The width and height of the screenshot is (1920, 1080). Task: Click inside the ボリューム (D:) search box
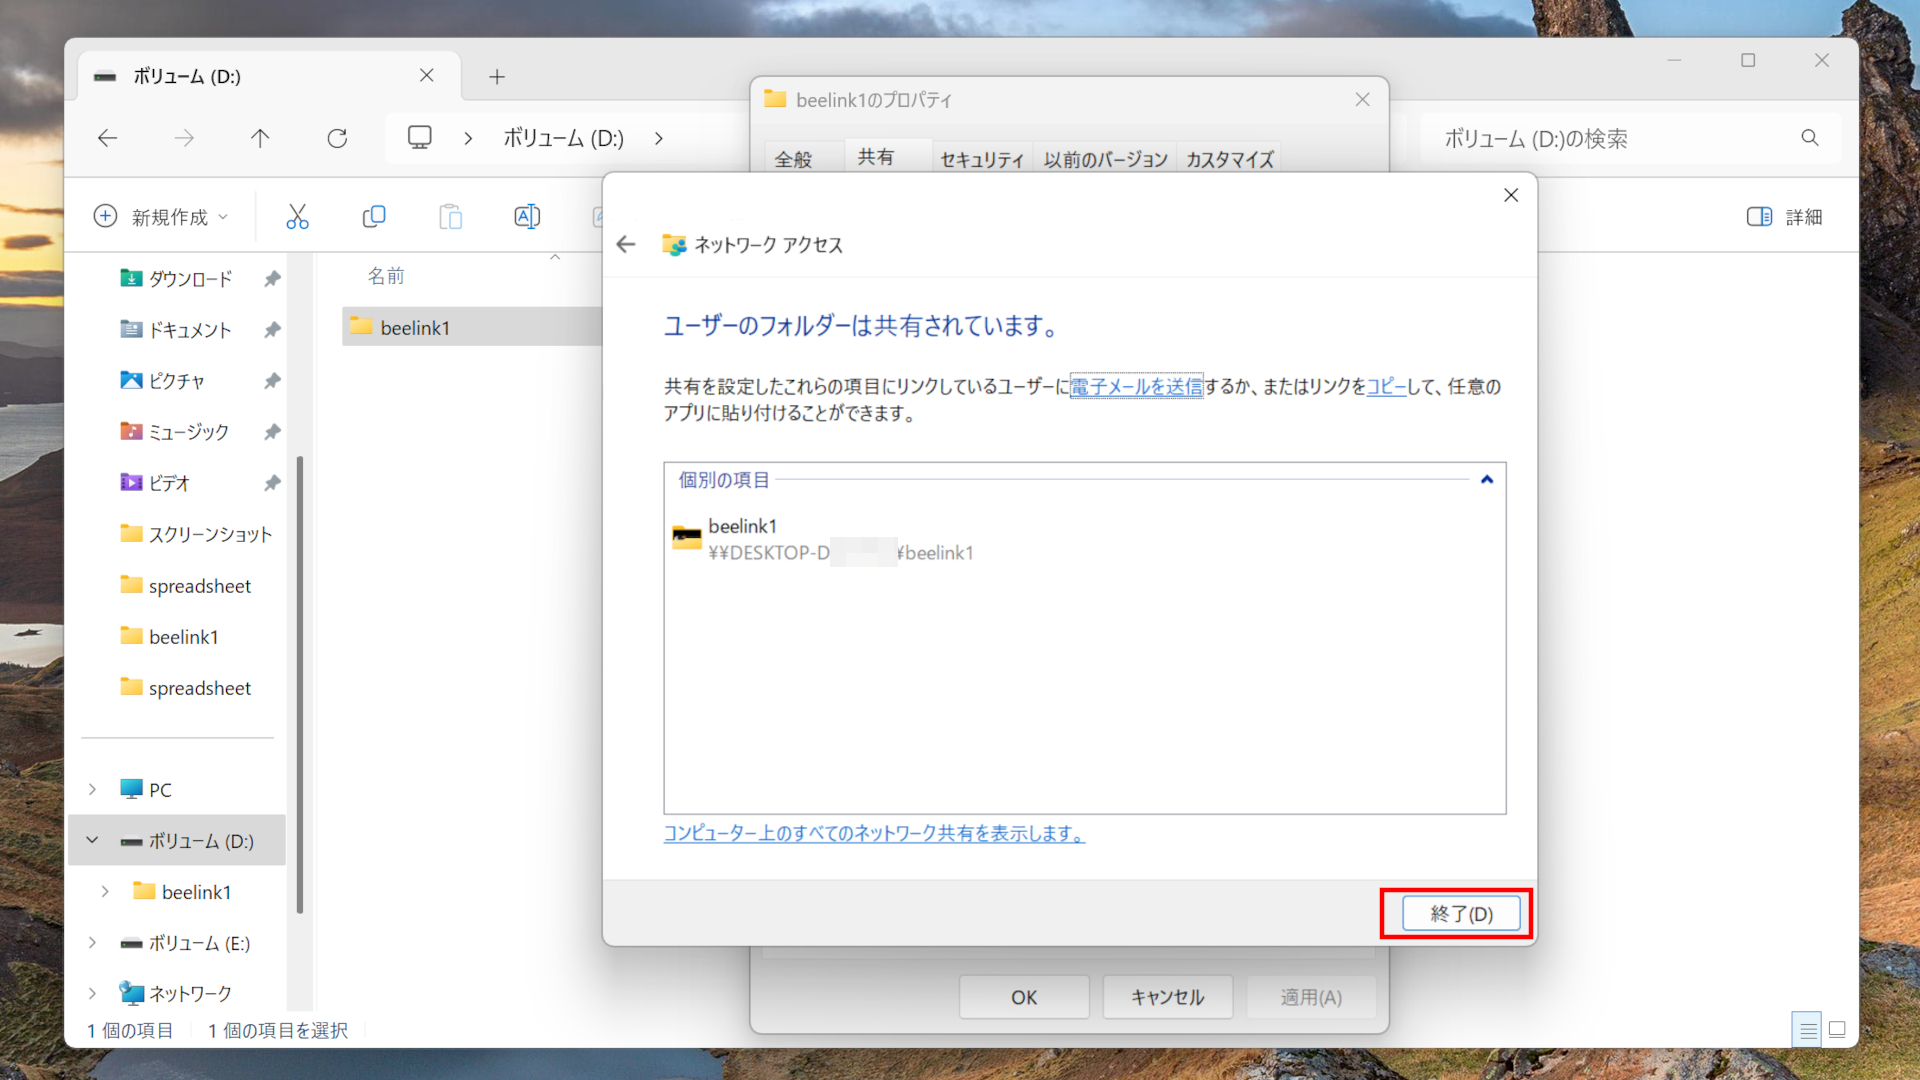(x=1600, y=138)
